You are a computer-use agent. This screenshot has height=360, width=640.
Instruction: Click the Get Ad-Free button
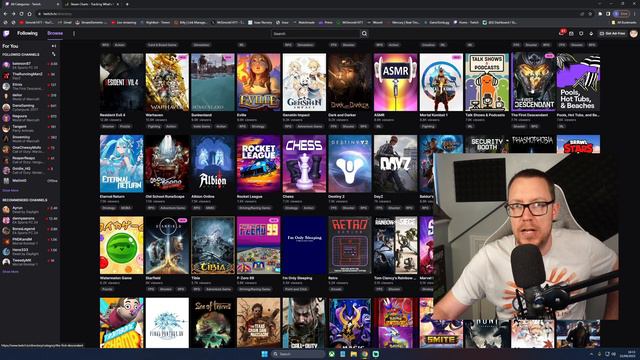[x=613, y=33]
